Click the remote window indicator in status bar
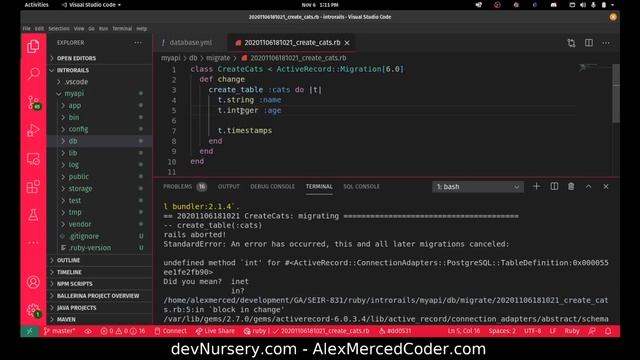 [29, 331]
